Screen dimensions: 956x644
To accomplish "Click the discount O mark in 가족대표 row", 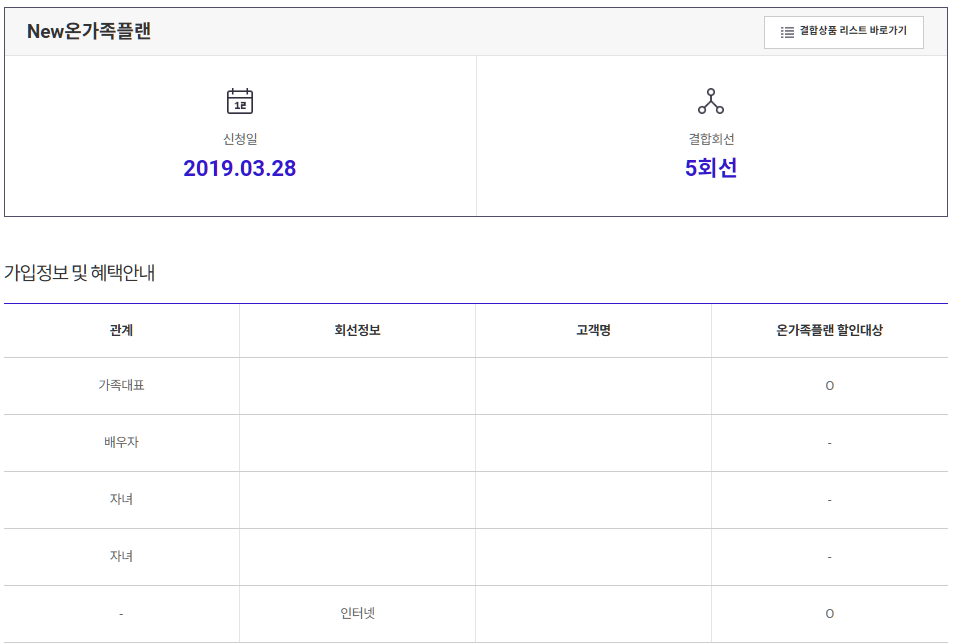I will (829, 386).
